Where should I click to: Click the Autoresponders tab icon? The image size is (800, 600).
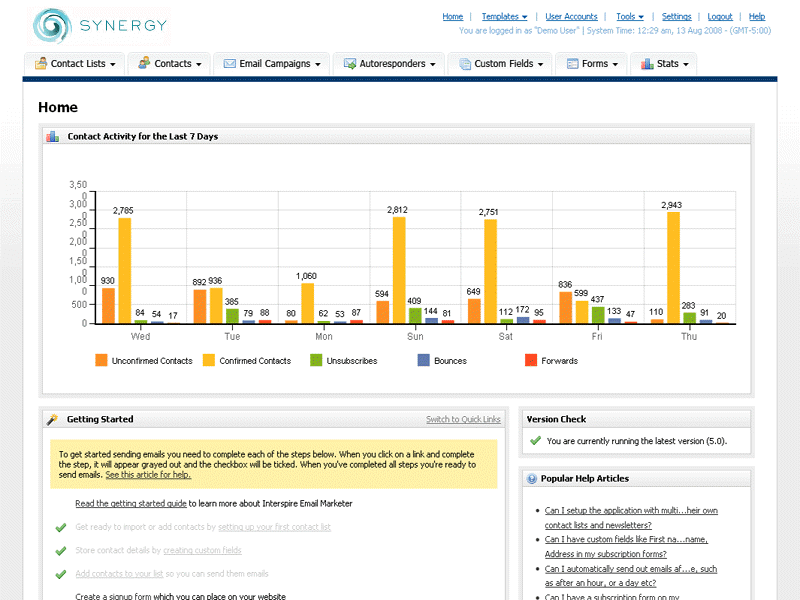350,64
